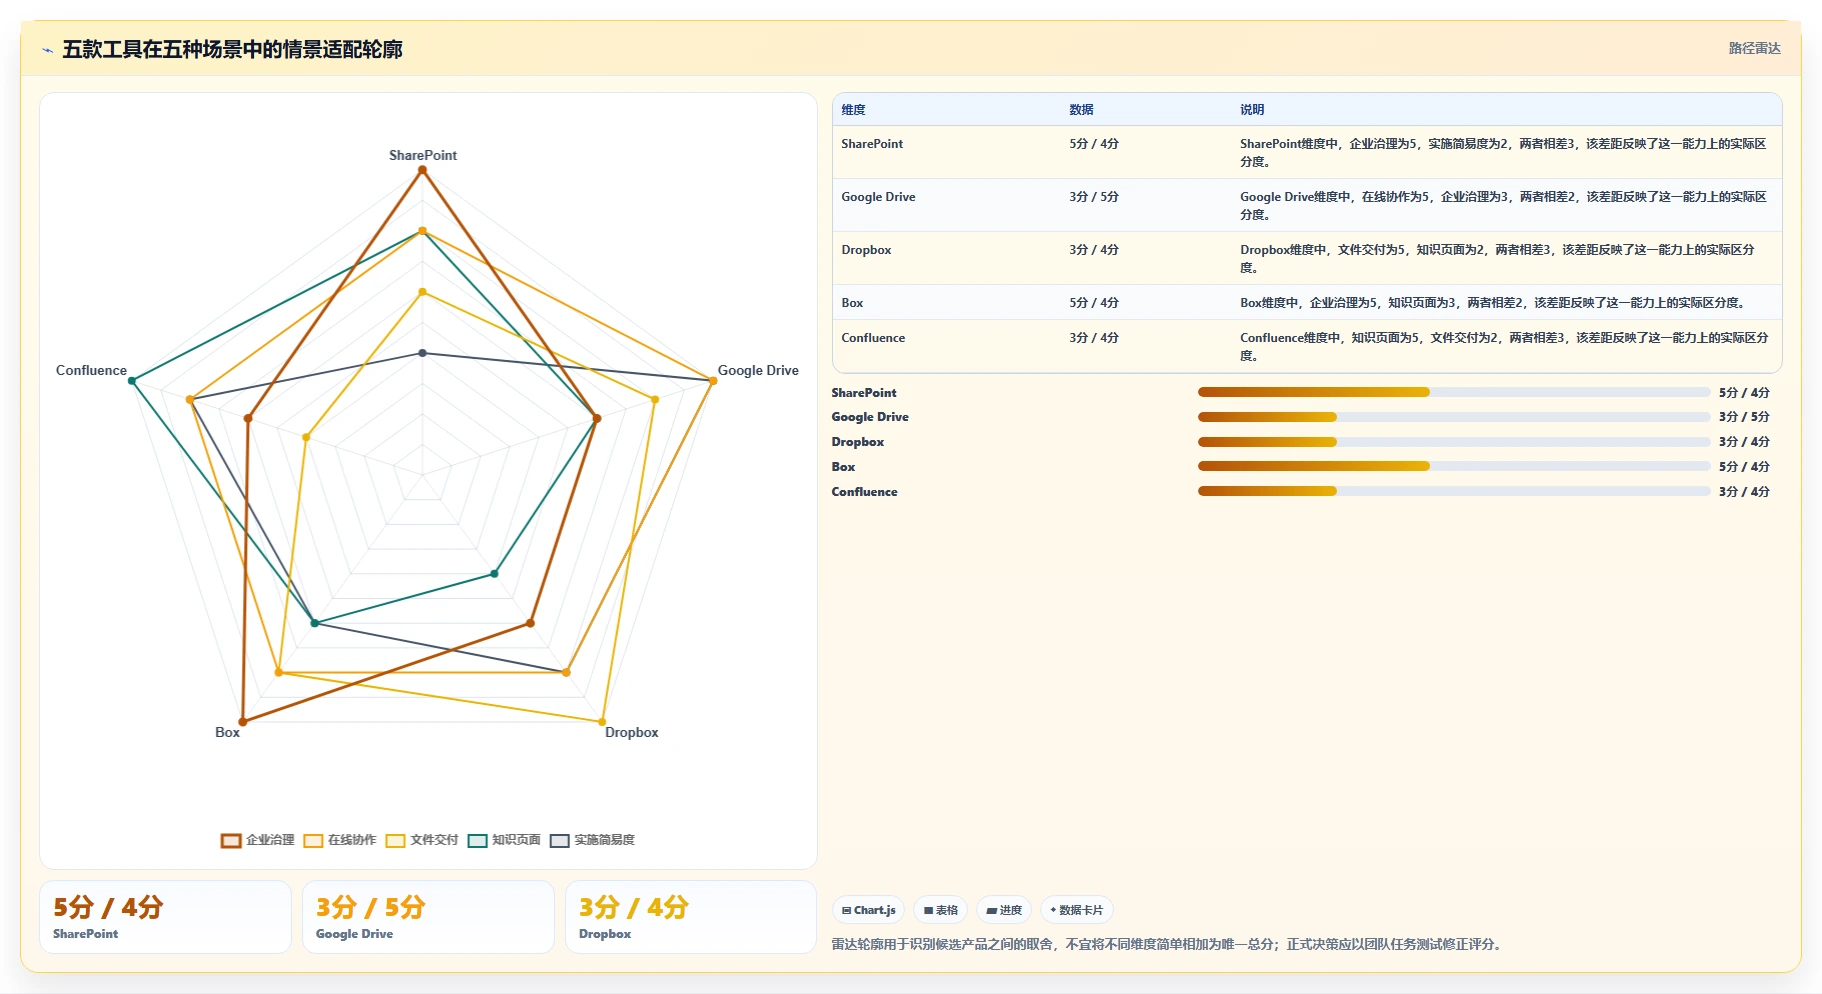Open the Dropbox 3分 / 4分 data card
This screenshot has height=994, width=1822.
pyautogui.click(x=691, y=917)
